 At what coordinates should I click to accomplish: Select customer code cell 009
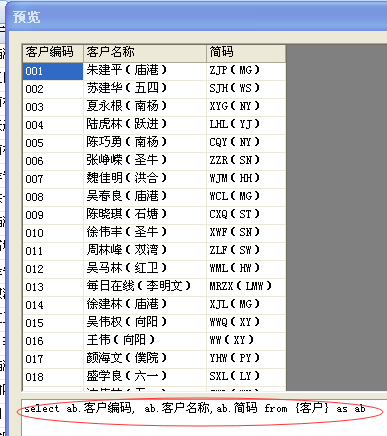[53, 215]
